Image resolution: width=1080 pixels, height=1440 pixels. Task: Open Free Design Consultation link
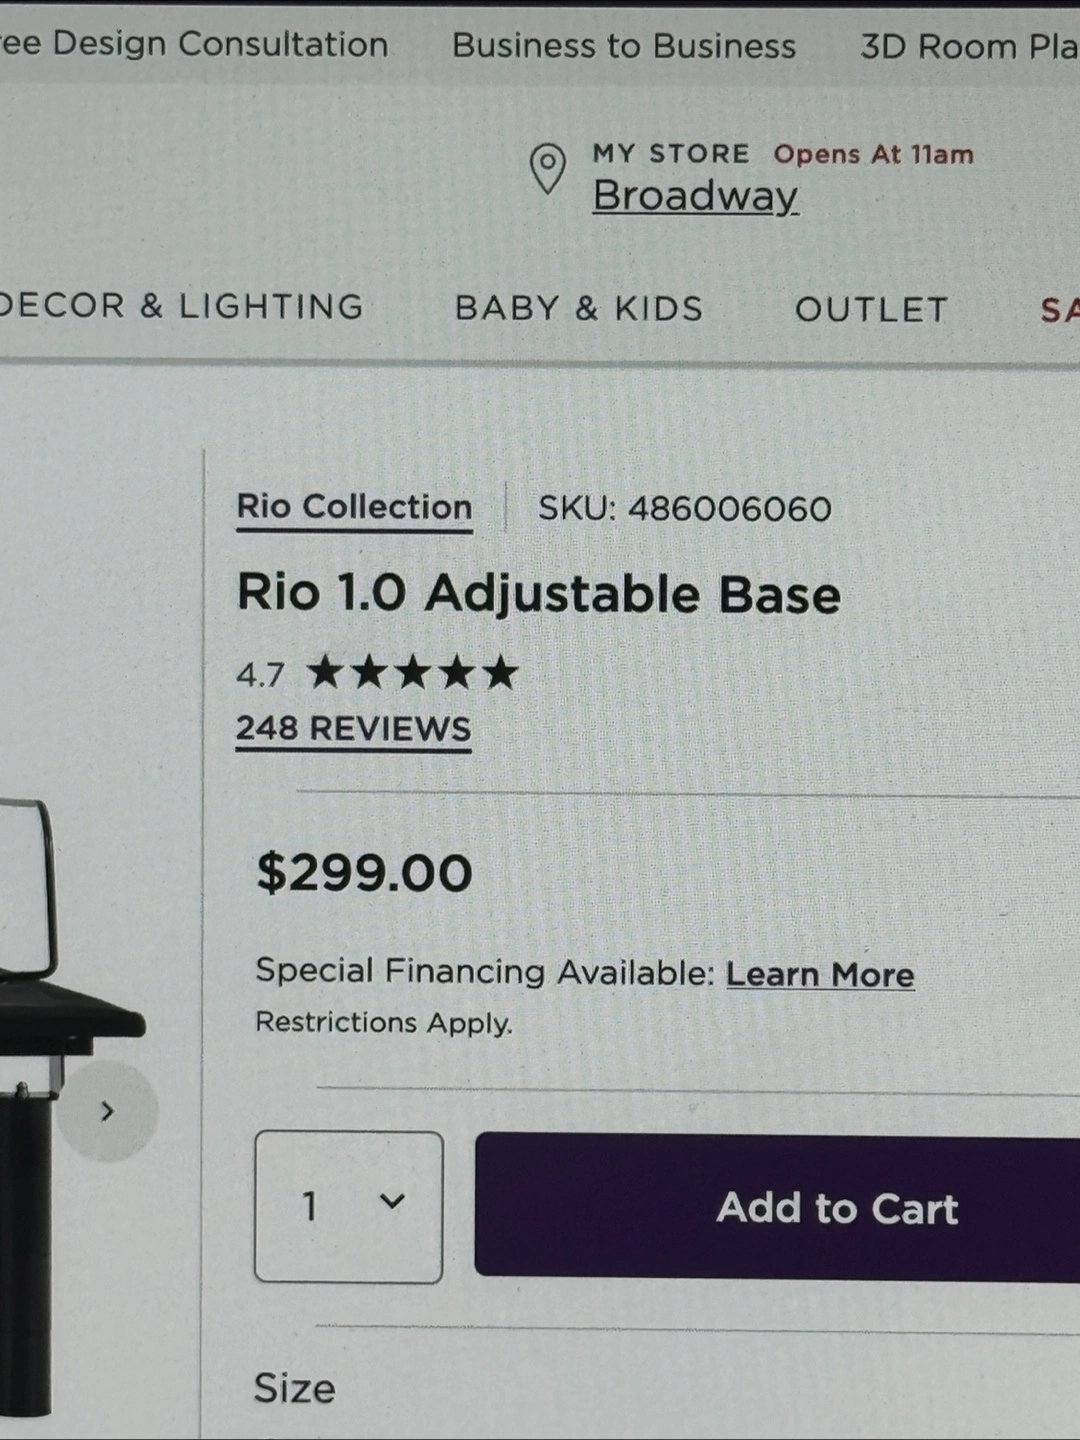click(194, 44)
